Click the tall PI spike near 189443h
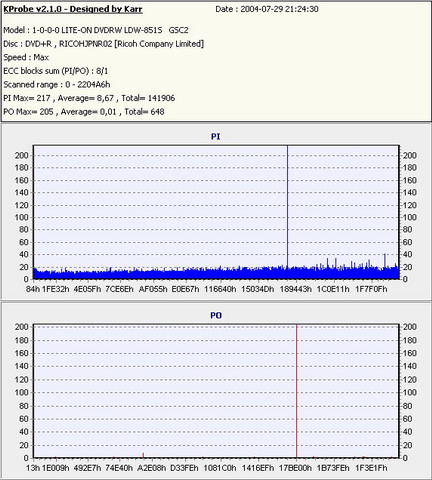Screen dimensions: 432x480 click(x=287, y=207)
